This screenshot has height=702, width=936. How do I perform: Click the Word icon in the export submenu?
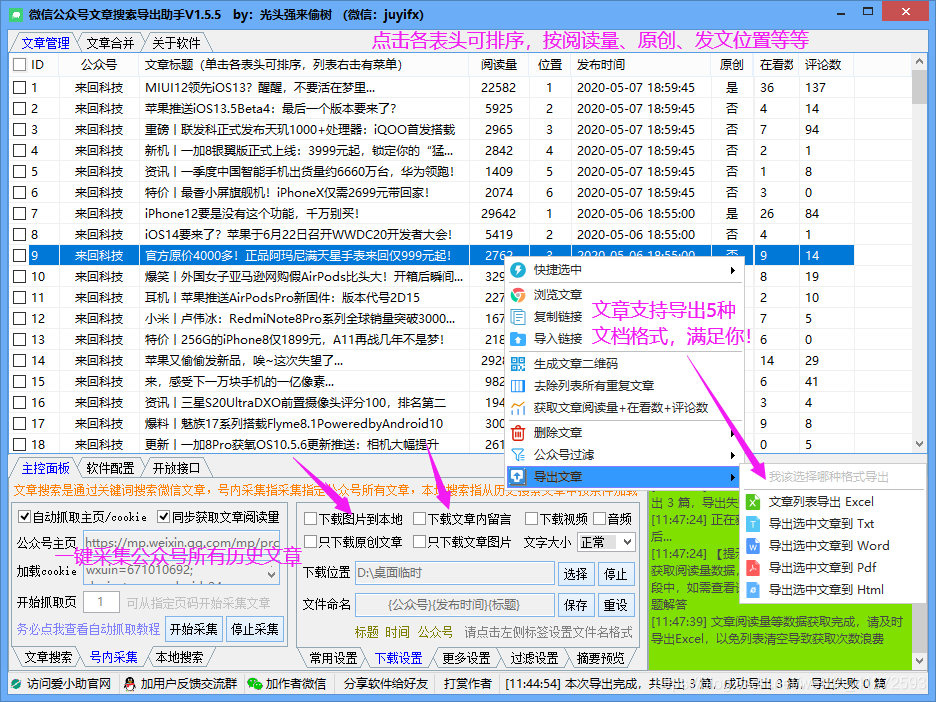(x=753, y=546)
